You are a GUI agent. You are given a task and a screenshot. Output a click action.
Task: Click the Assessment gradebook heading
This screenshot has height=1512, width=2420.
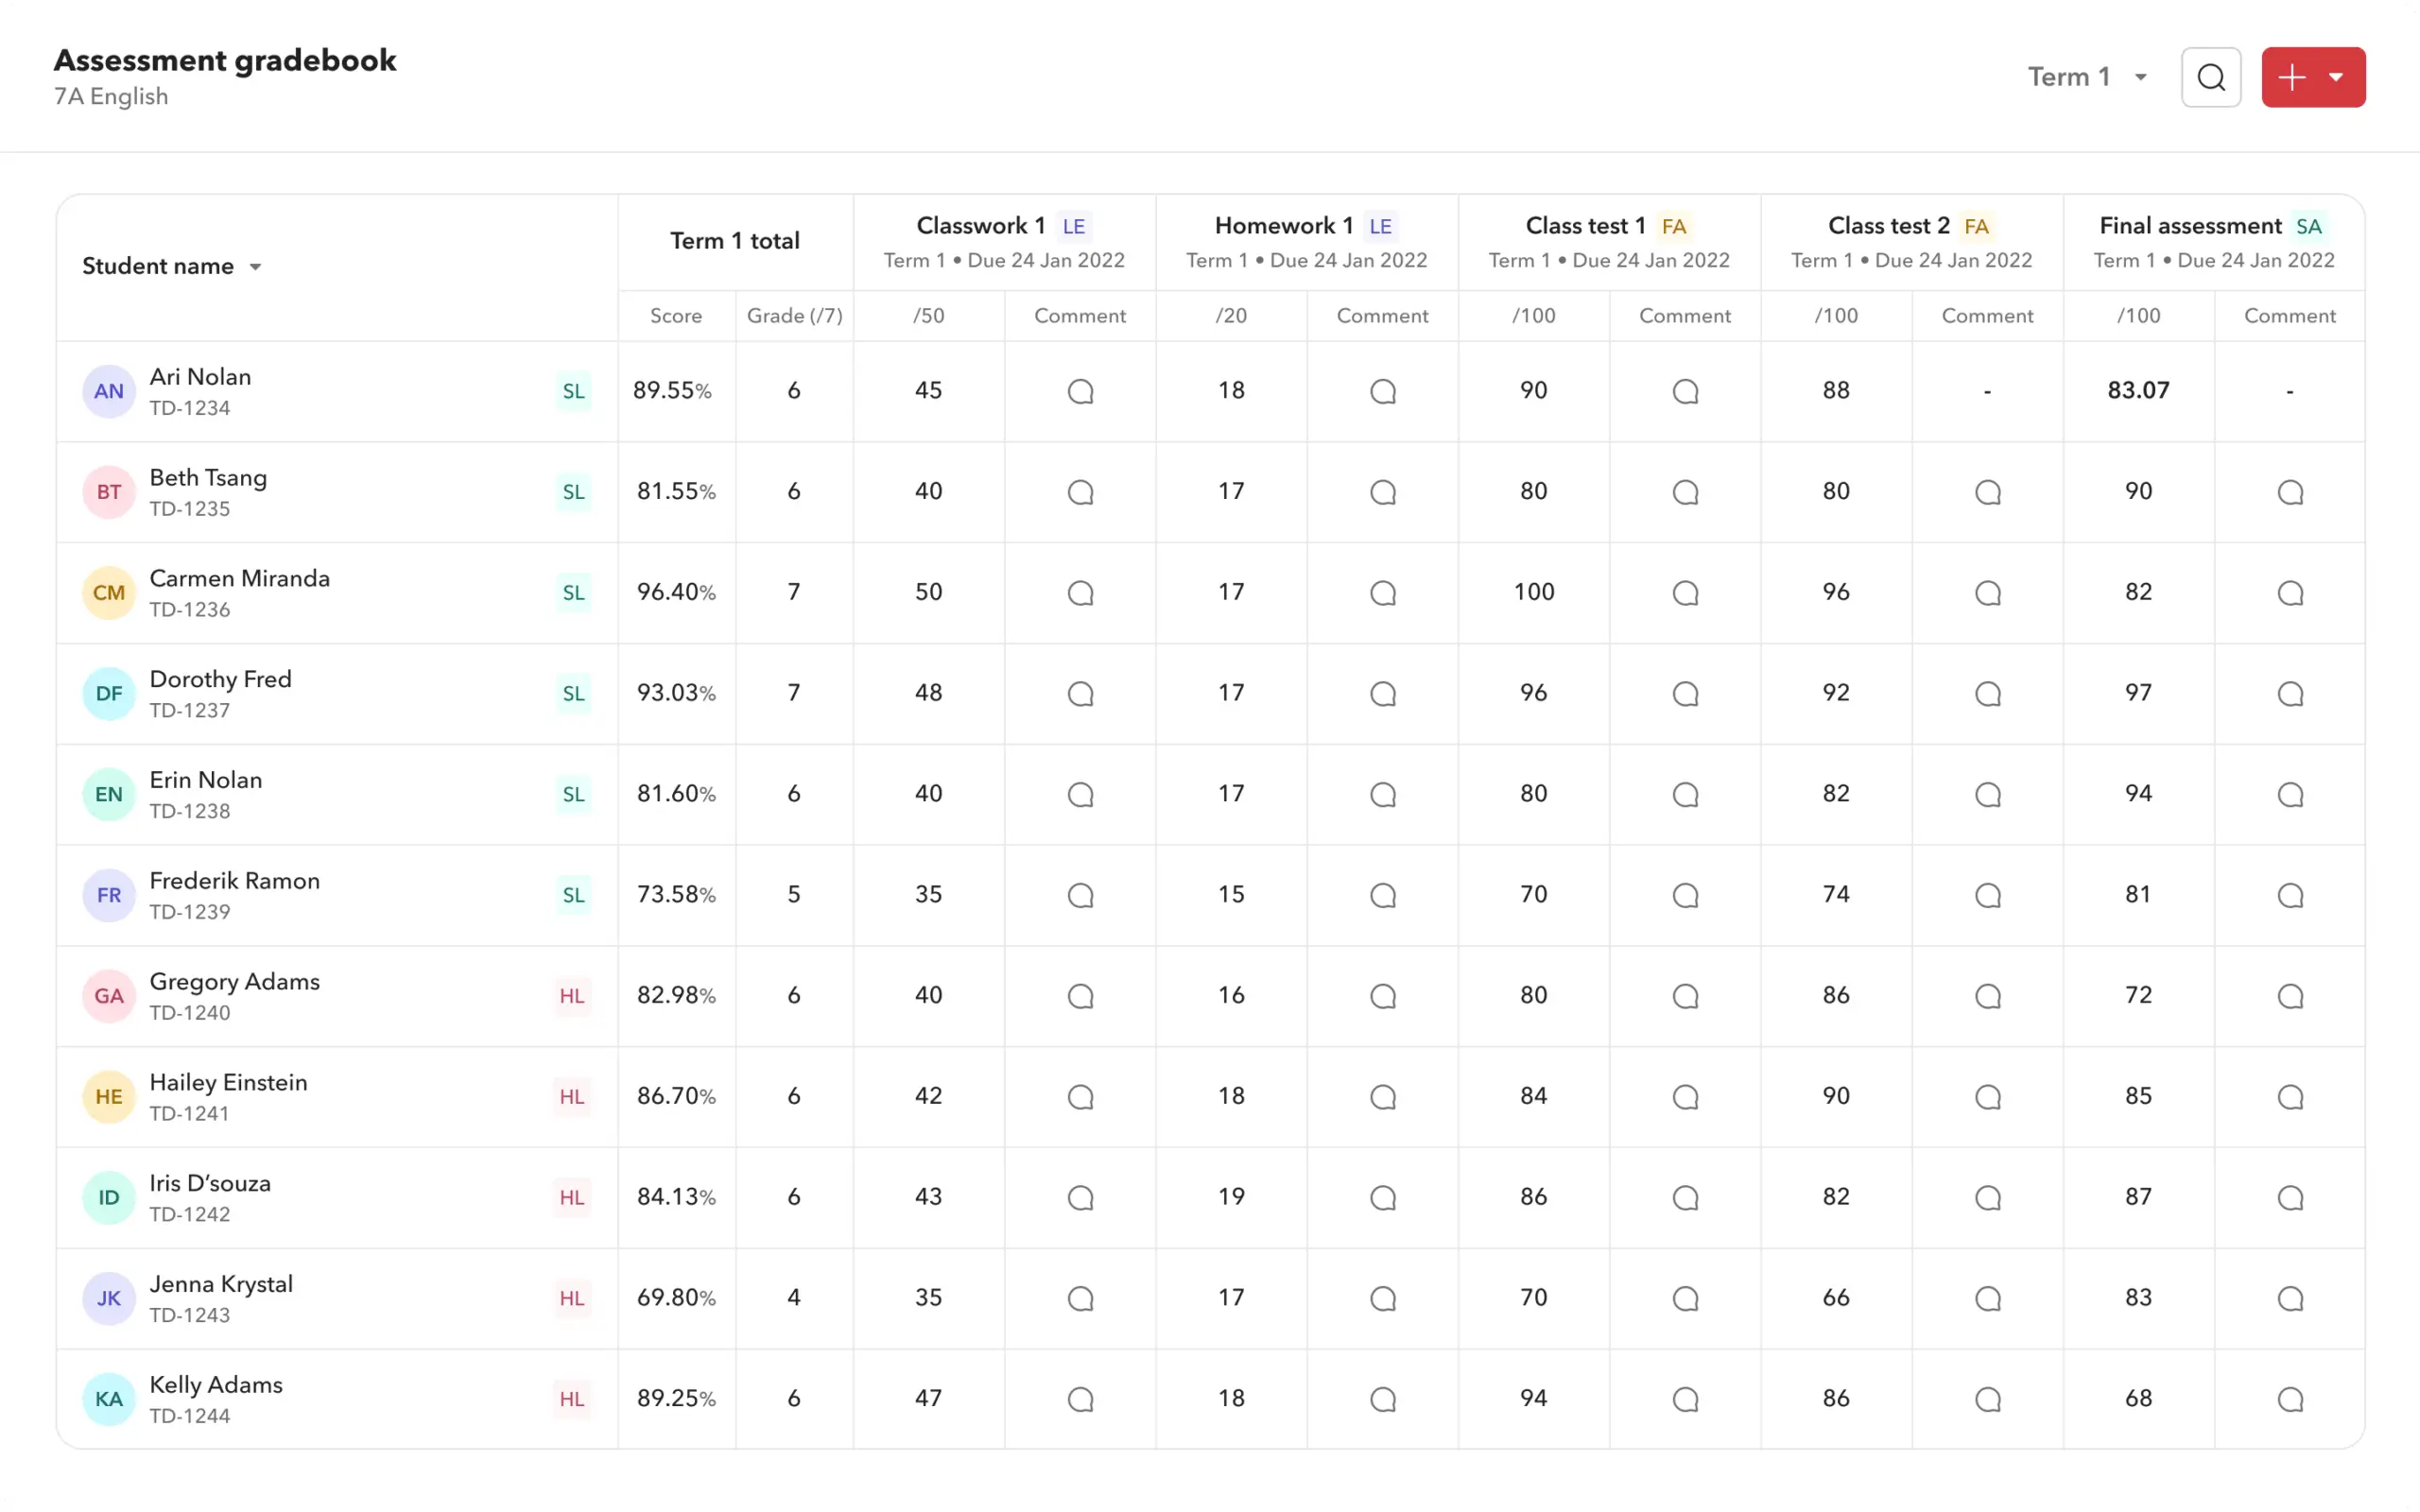tap(225, 58)
